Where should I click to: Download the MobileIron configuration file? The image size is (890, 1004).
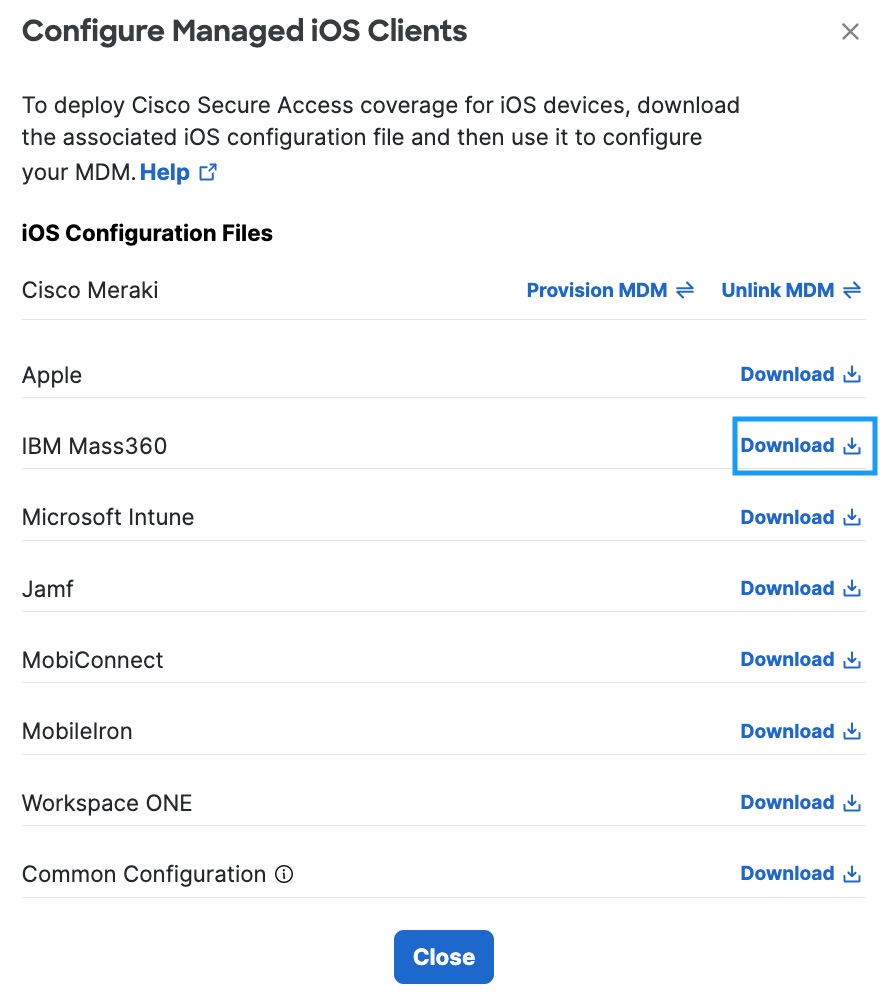[800, 731]
